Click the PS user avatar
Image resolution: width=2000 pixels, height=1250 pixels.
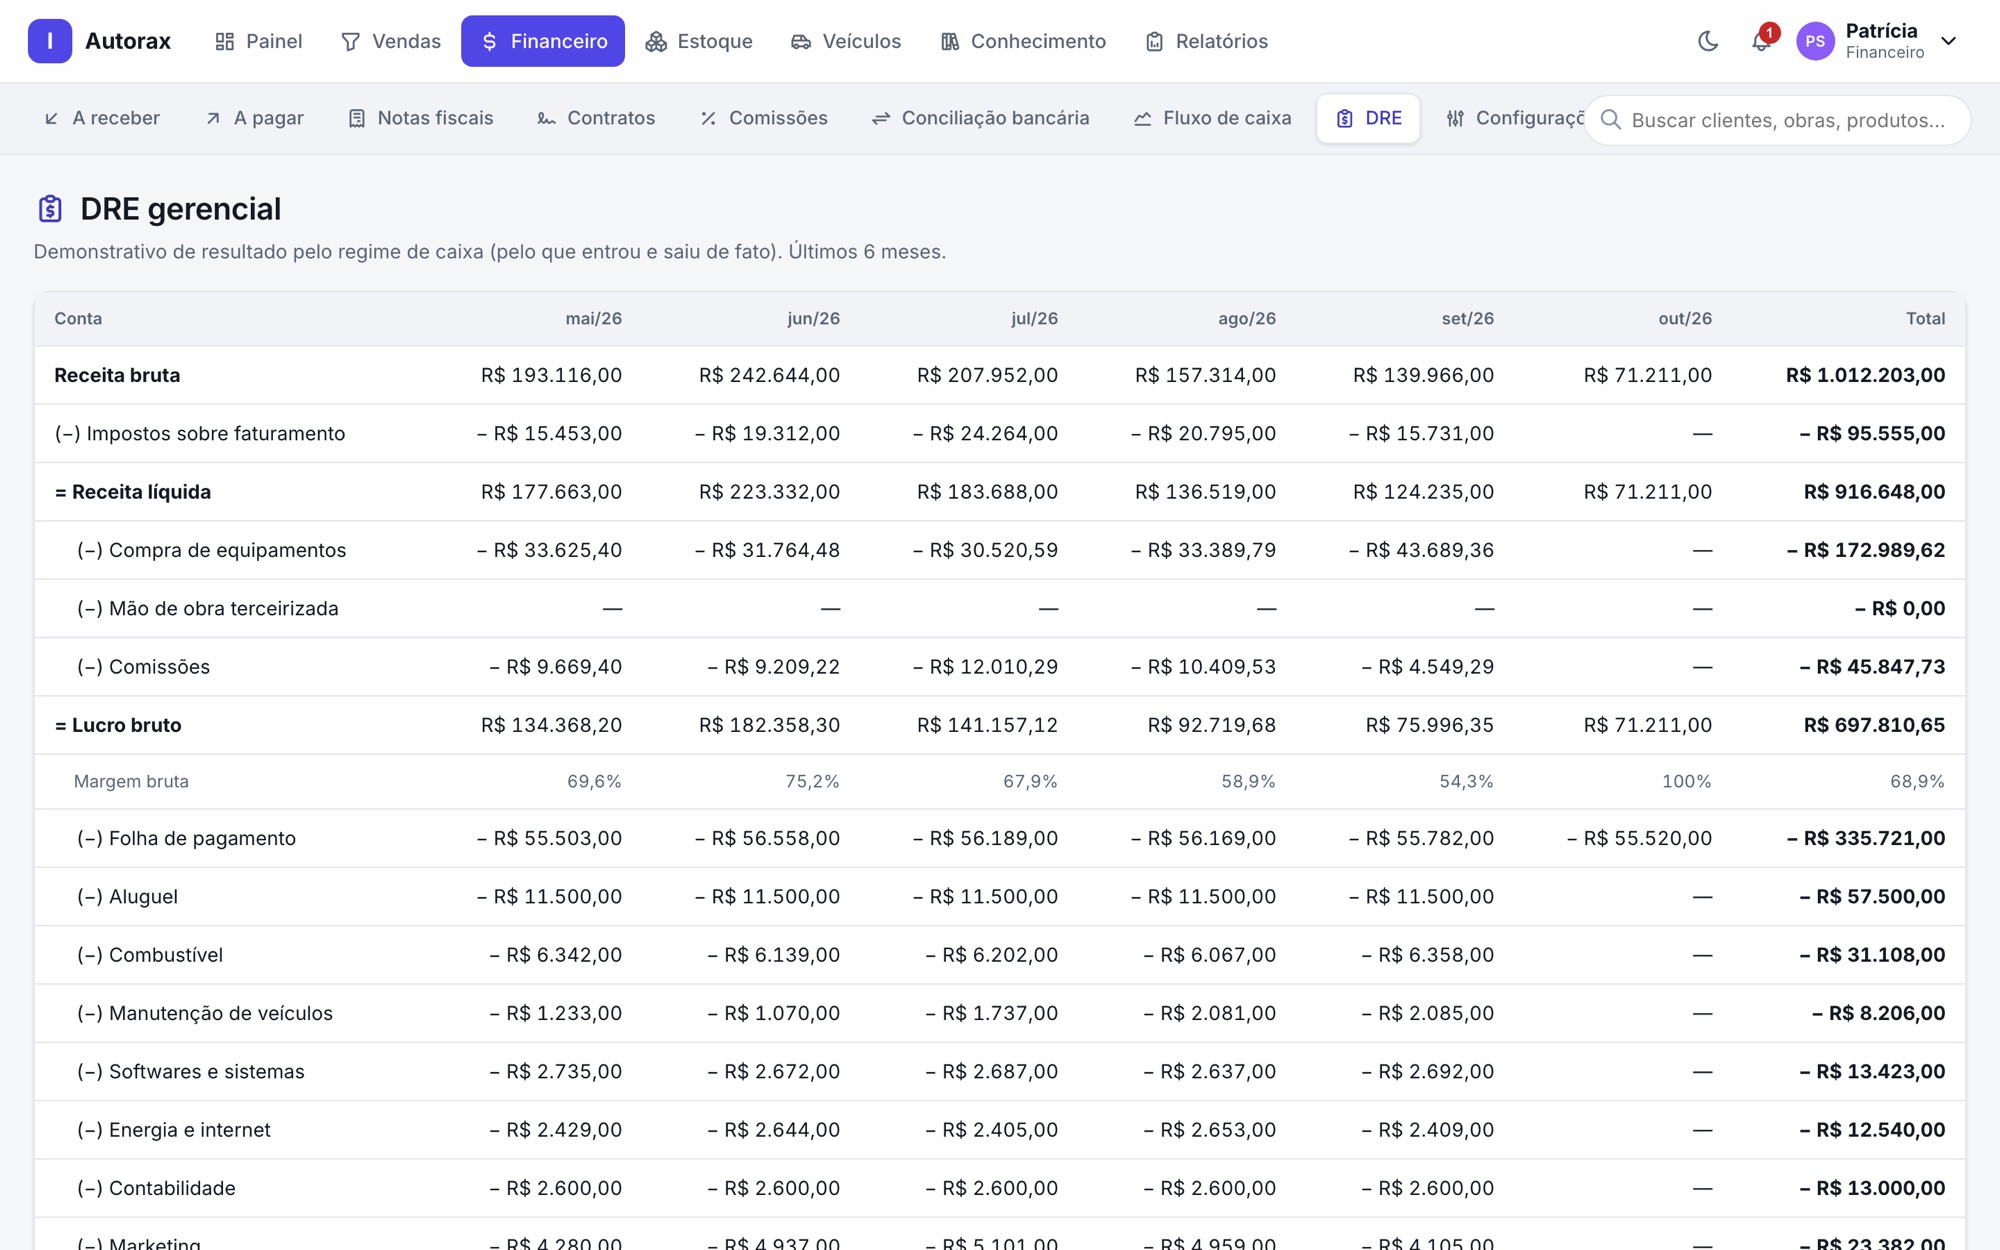point(1815,41)
